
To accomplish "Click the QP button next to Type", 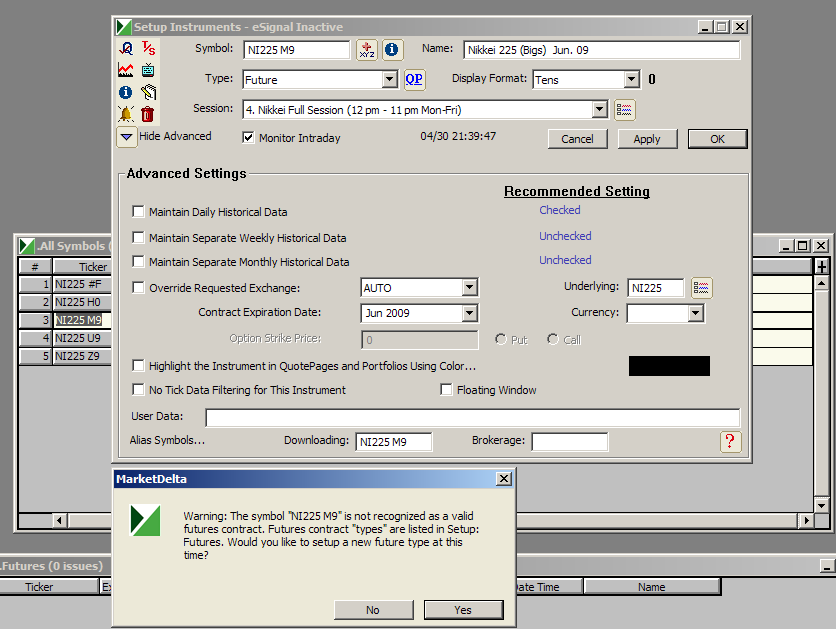I will tap(414, 79).
